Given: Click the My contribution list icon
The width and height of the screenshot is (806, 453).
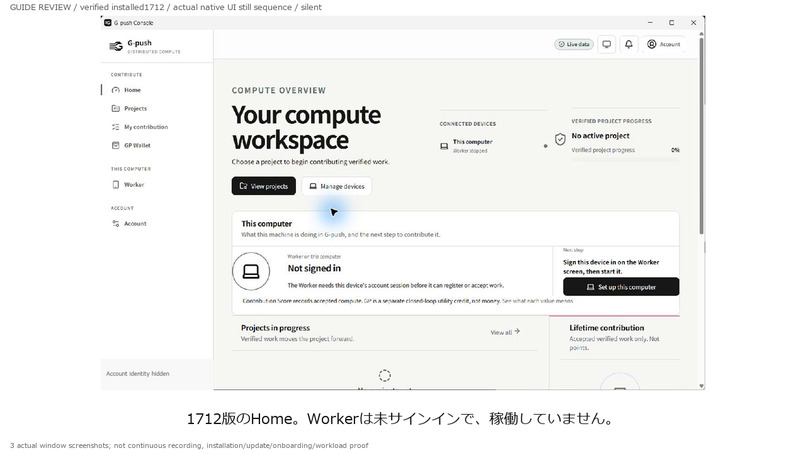Looking at the screenshot, I should coord(116,127).
